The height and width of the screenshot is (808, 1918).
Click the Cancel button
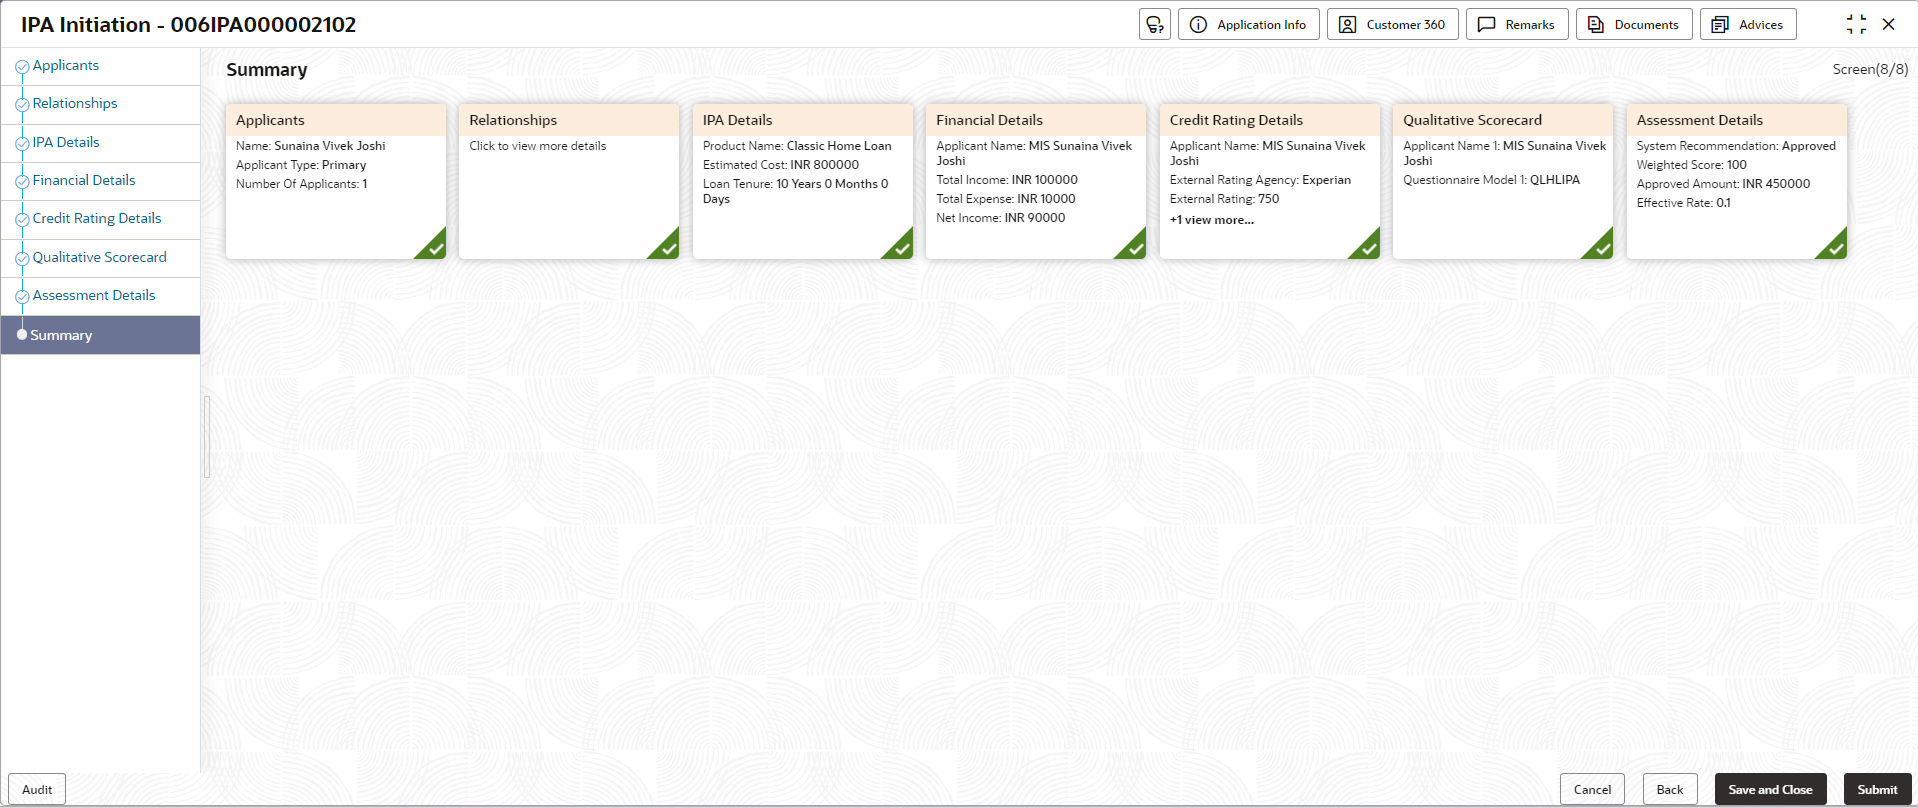click(x=1592, y=789)
